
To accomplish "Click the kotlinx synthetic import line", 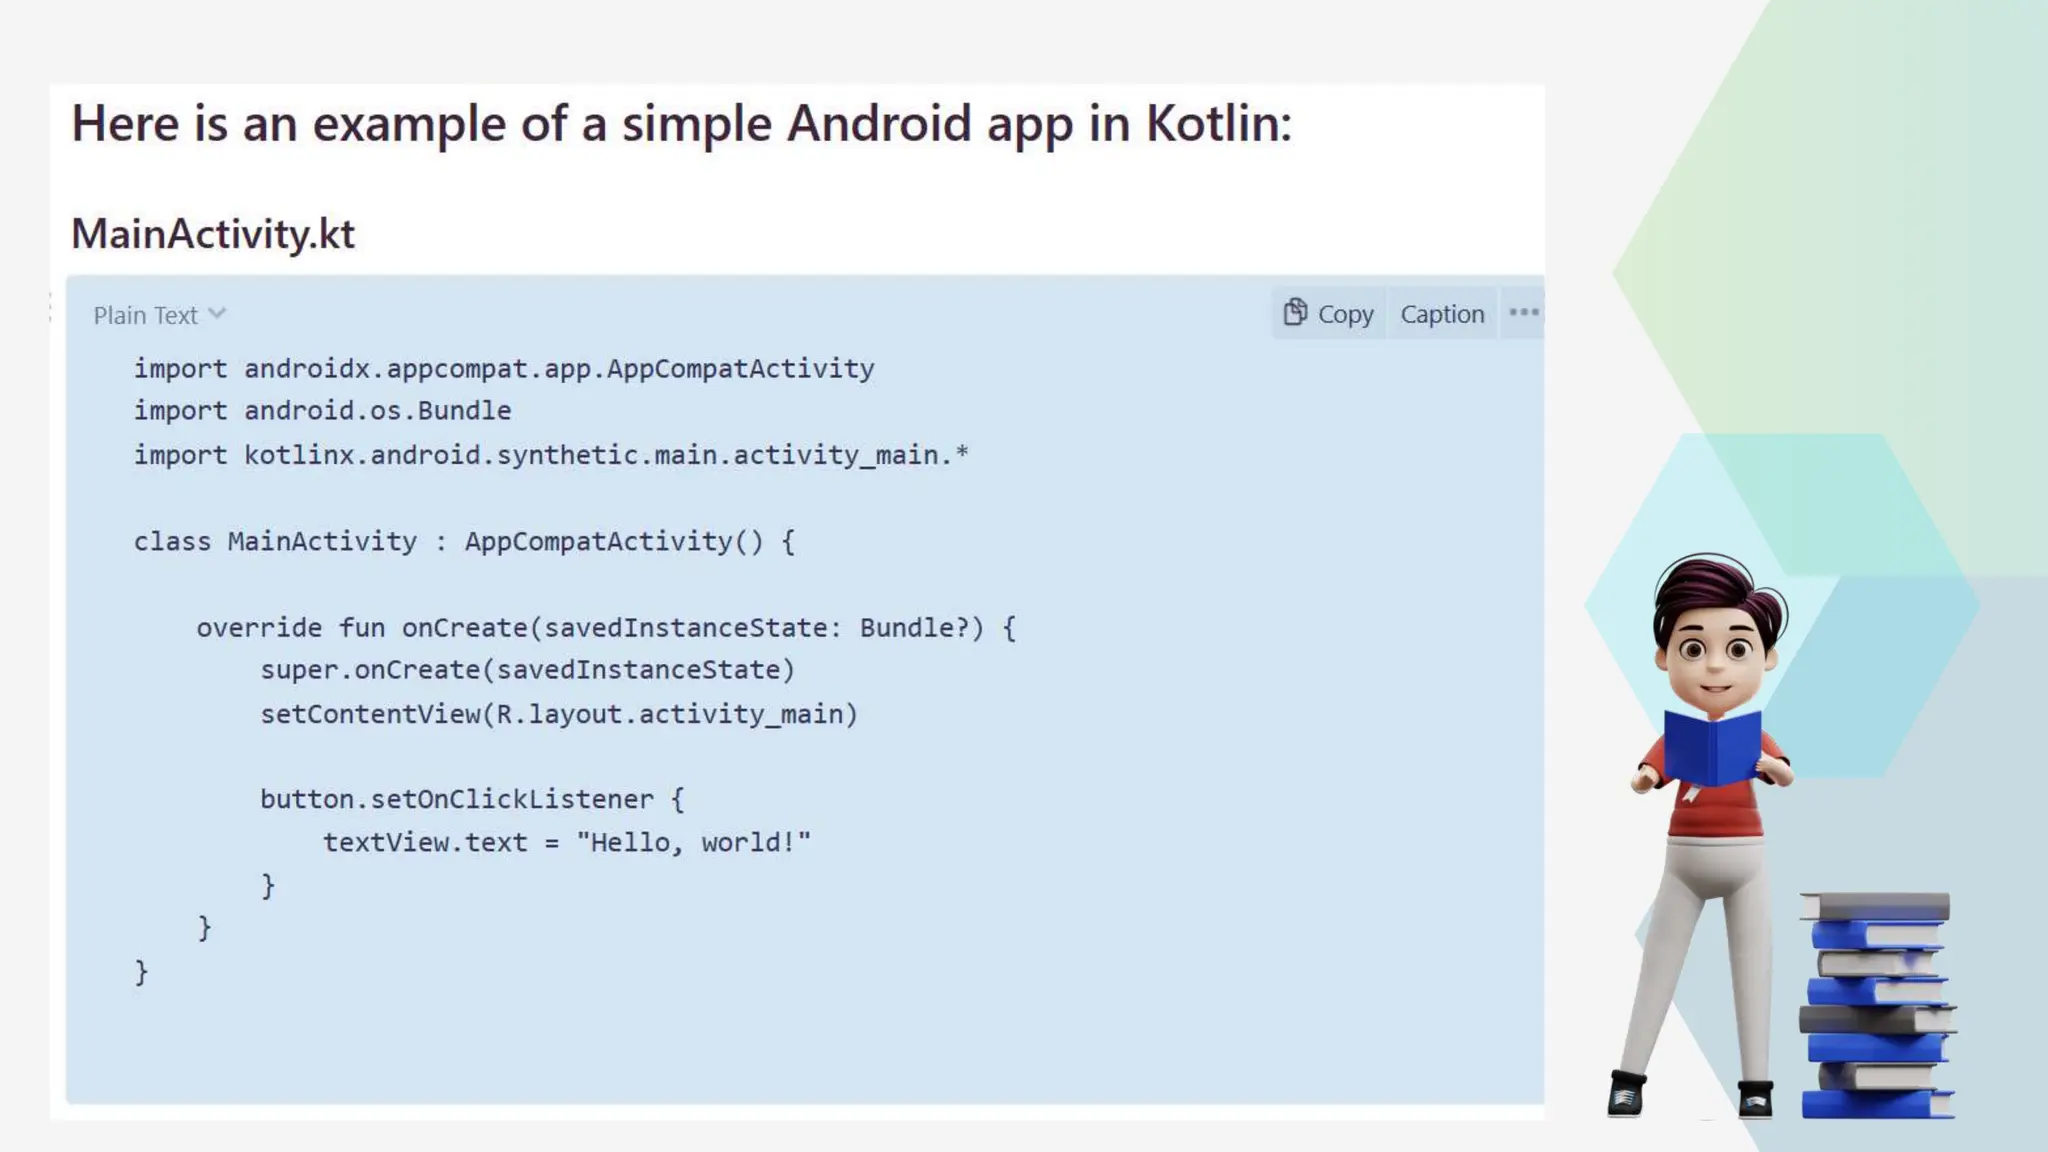I will [551, 455].
